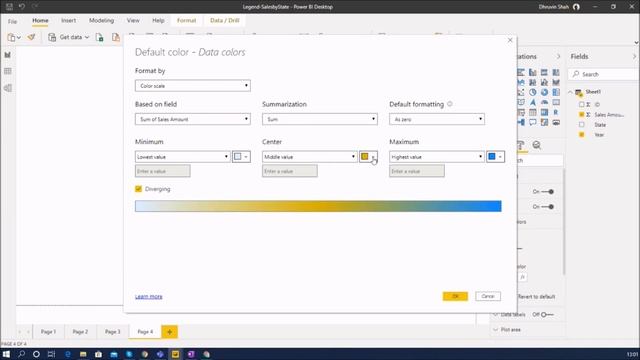Close the Data colors dialog
The height and width of the screenshot is (360, 640).
pos(510,40)
